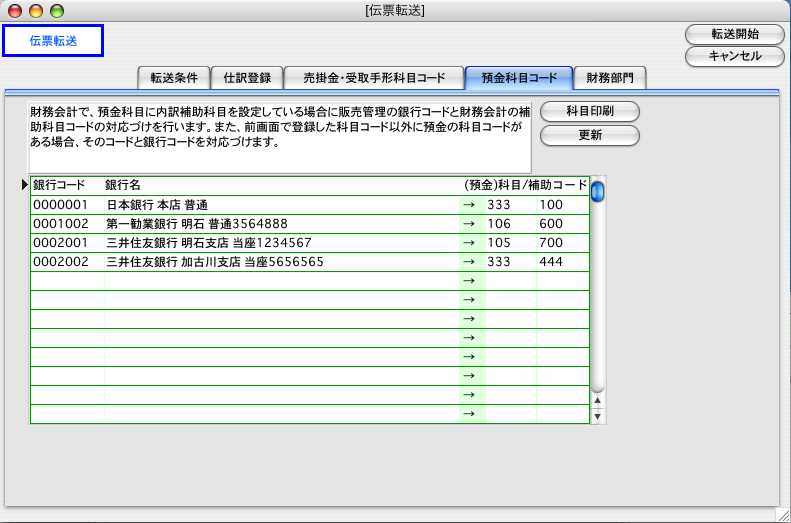791x523 pixels.
Task: Click the blue scrollbar thumb
Action: pyautogui.click(x=597, y=192)
